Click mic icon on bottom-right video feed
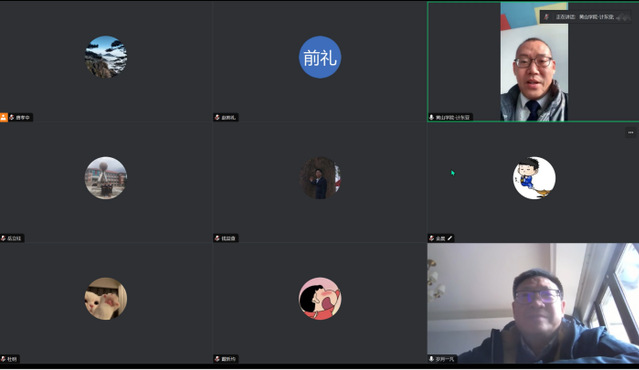This screenshot has width=639, height=370. click(432, 359)
